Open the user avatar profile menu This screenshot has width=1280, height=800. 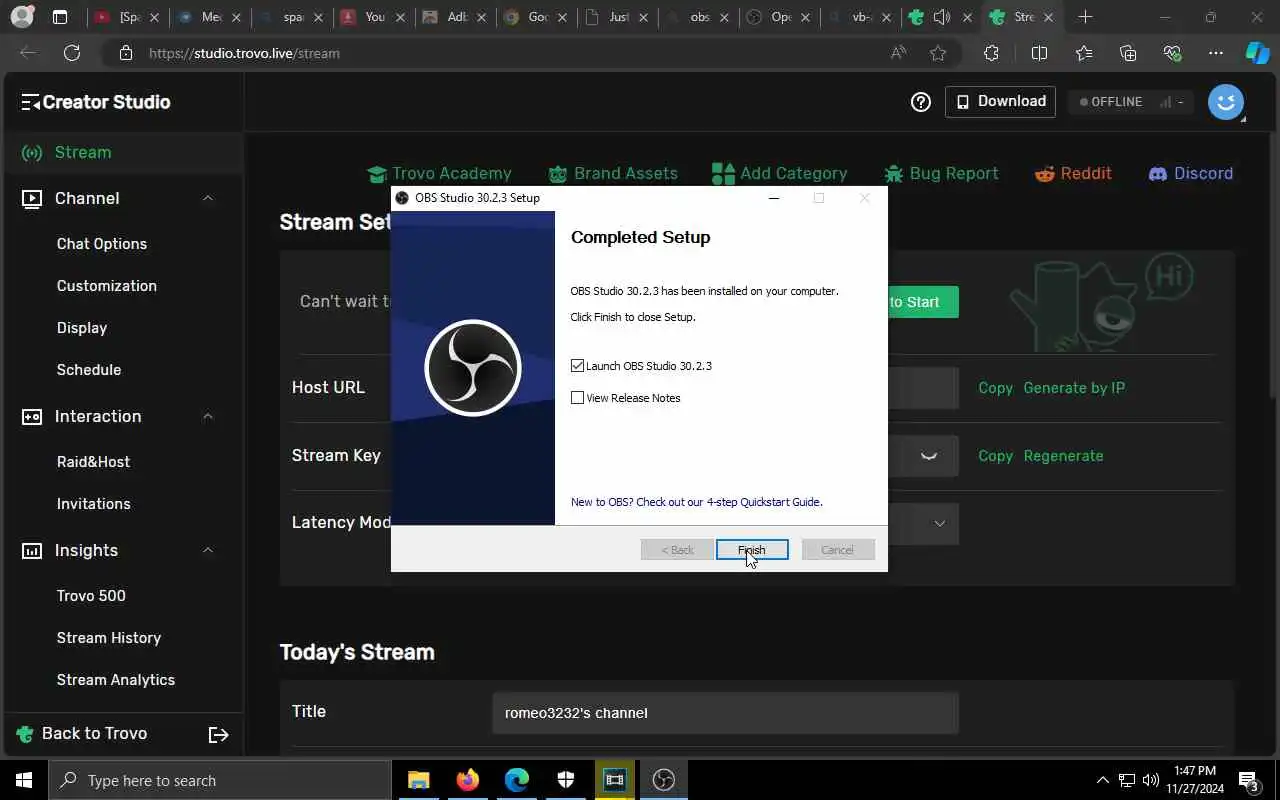1226,102
